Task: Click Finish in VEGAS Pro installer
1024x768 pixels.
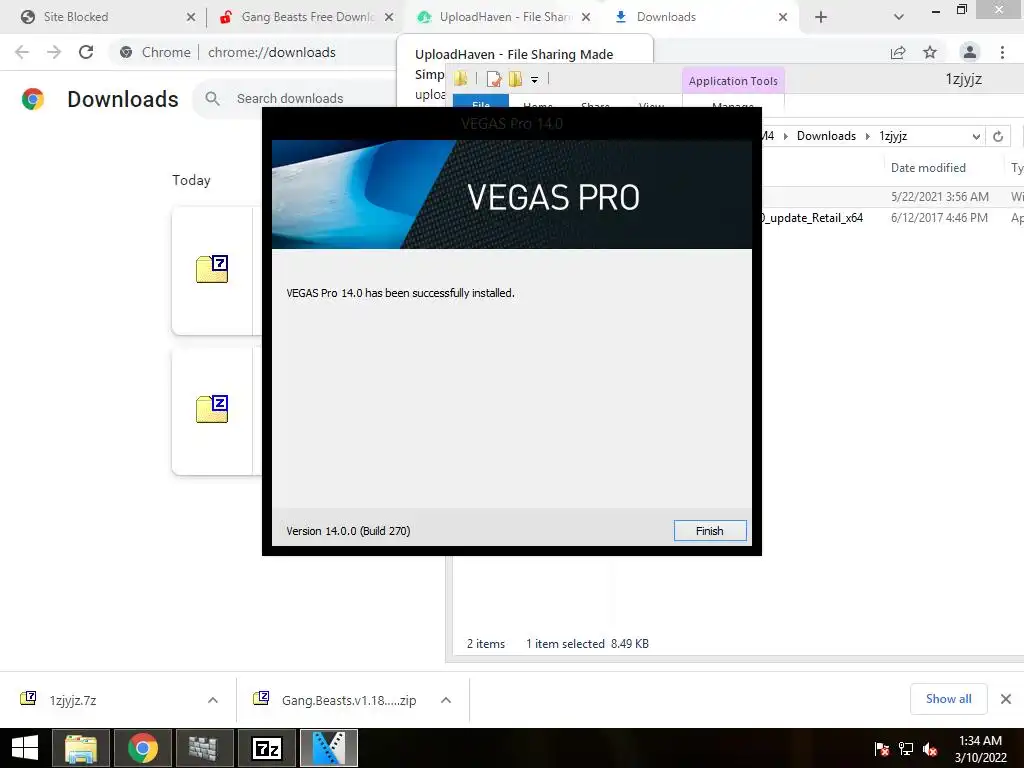Action: coord(709,531)
